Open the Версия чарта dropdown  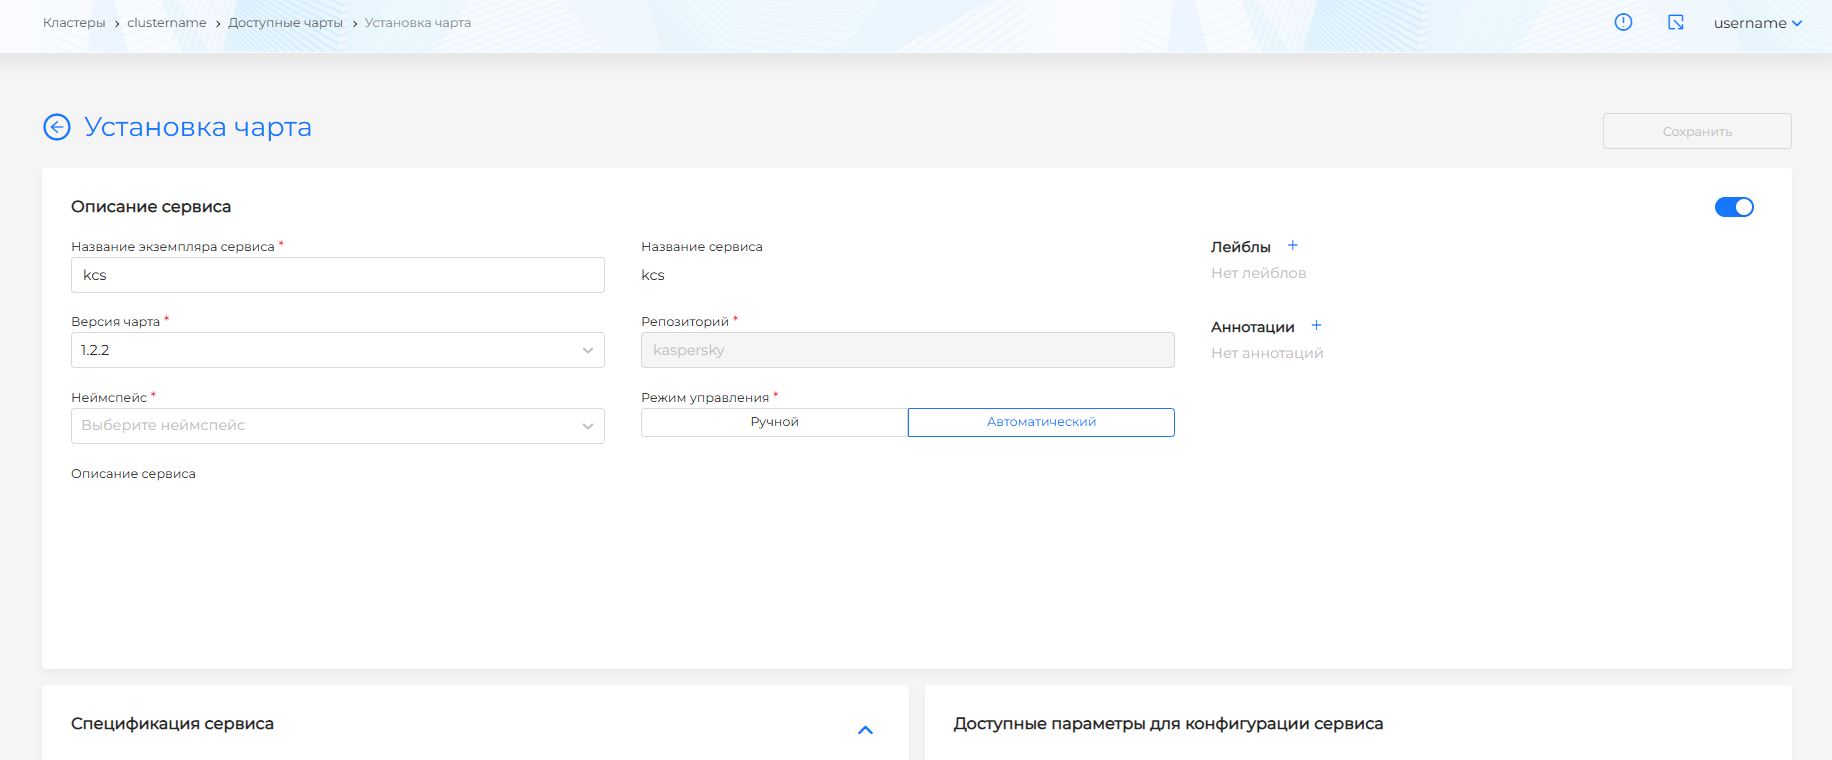pyautogui.click(x=337, y=350)
